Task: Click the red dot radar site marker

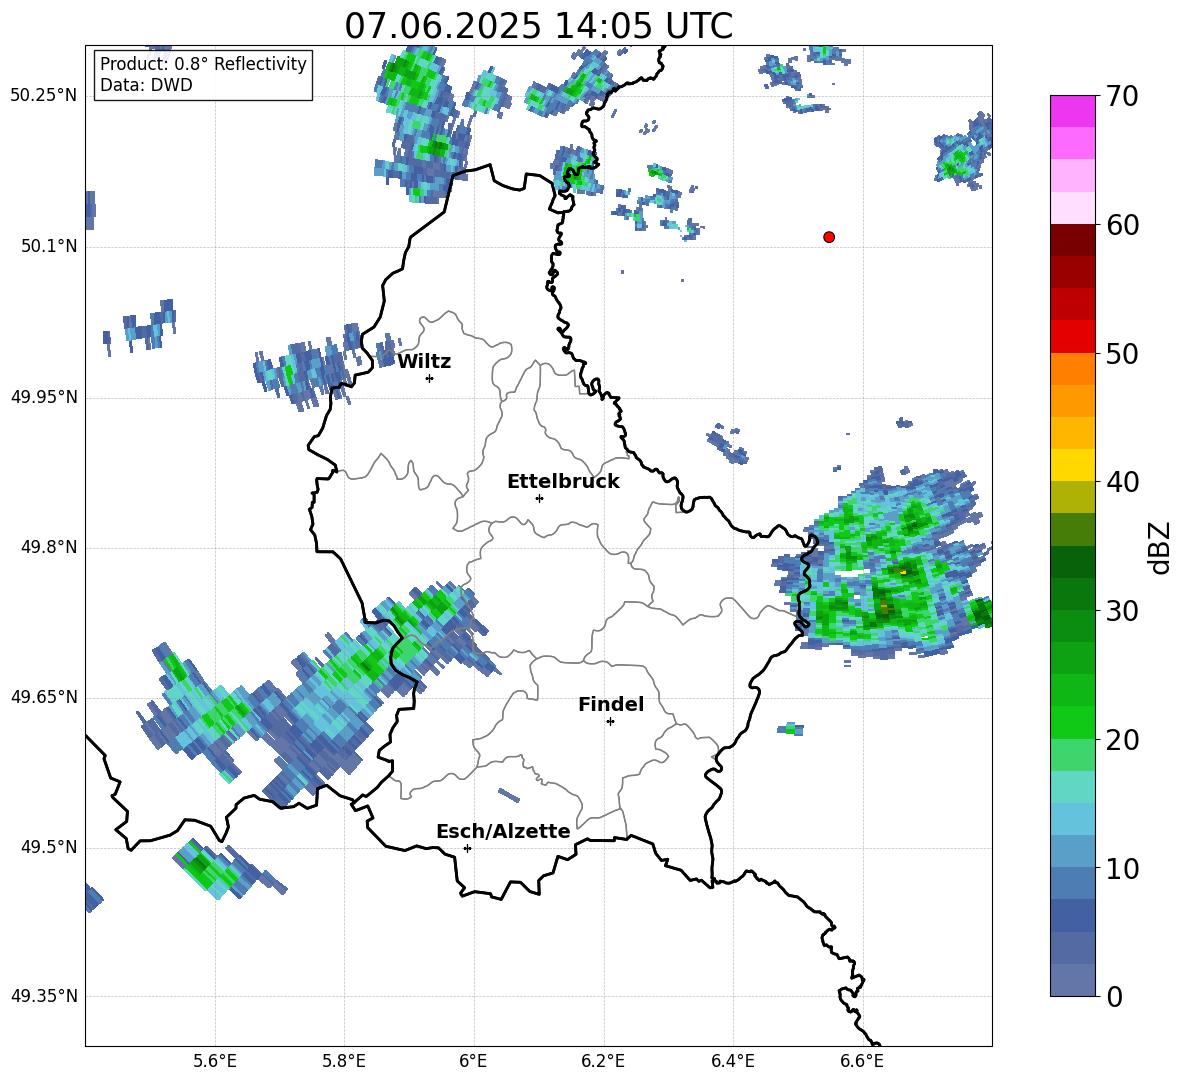Action: [x=829, y=237]
